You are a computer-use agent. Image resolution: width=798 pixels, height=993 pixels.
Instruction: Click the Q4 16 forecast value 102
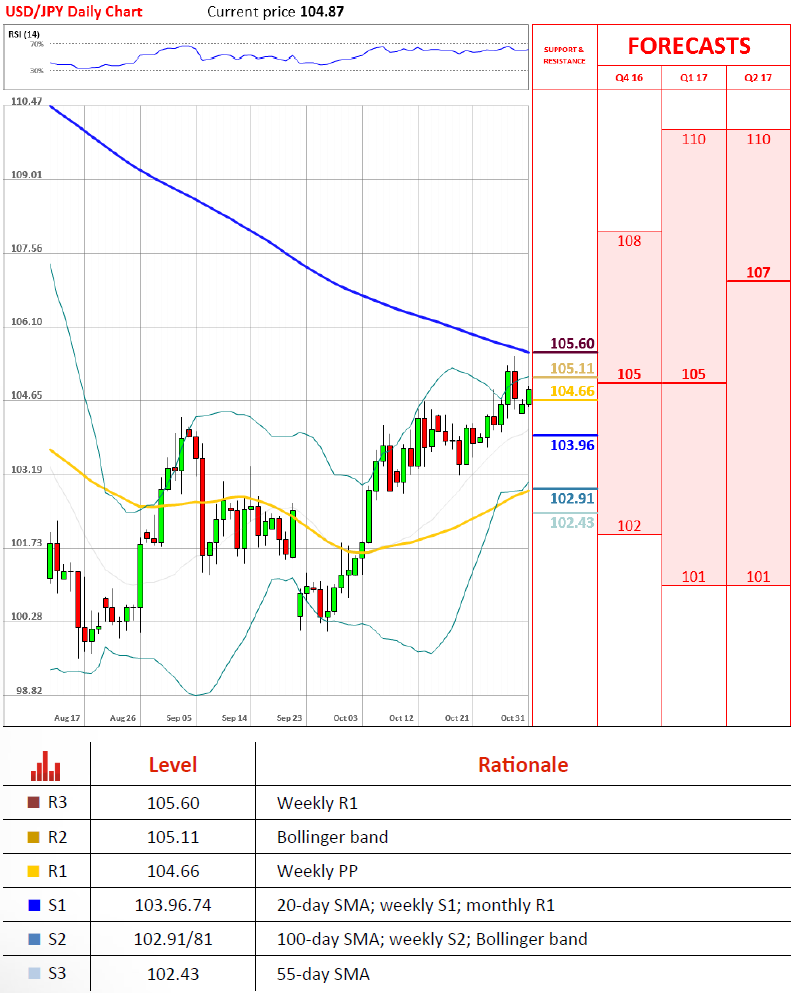(x=629, y=526)
